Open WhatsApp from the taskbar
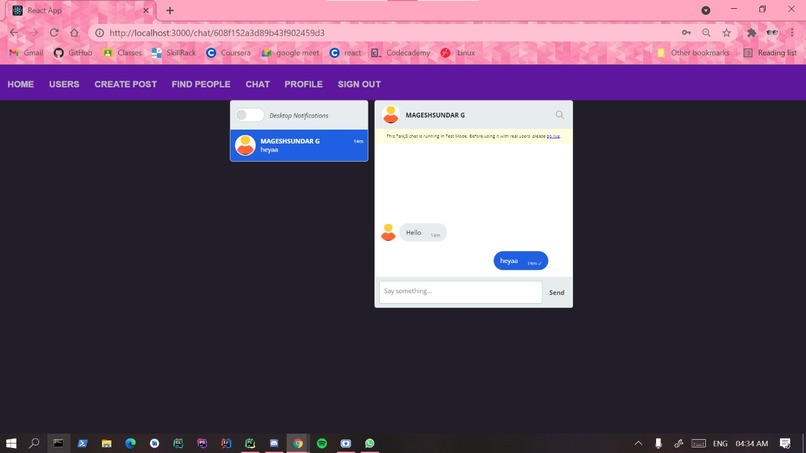The image size is (806, 453). click(370, 443)
